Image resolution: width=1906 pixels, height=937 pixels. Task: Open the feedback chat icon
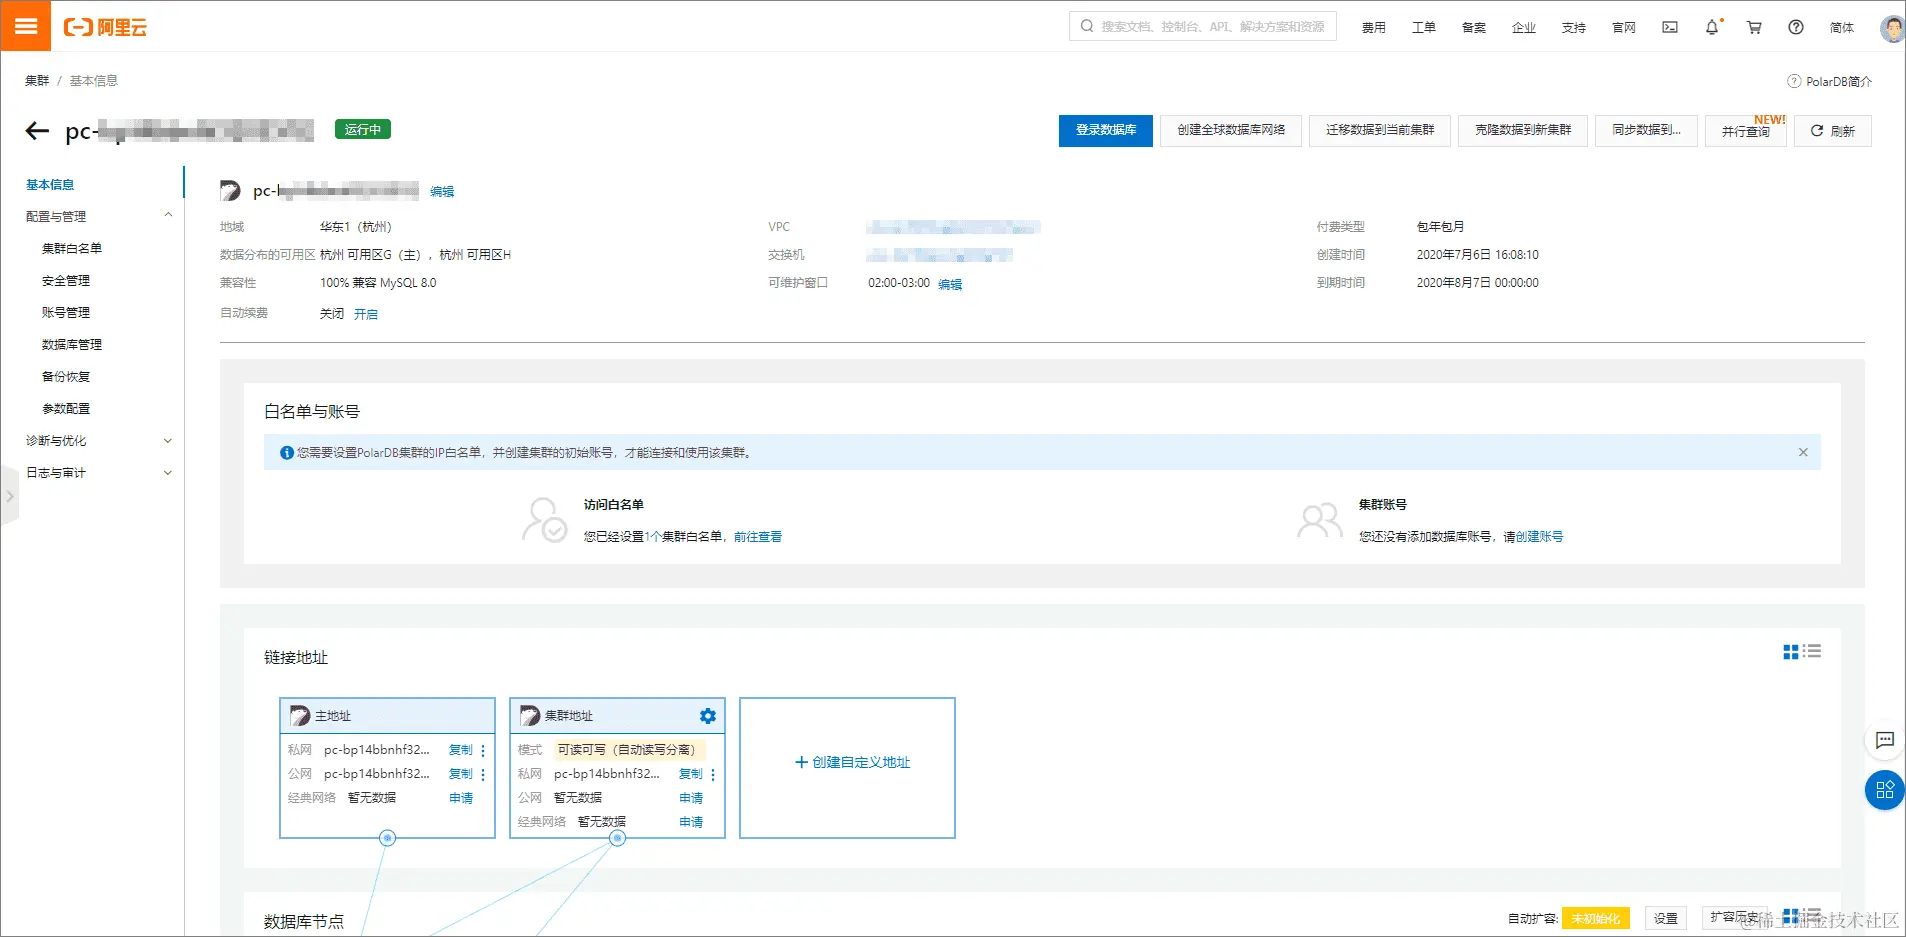coord(1885,740)
